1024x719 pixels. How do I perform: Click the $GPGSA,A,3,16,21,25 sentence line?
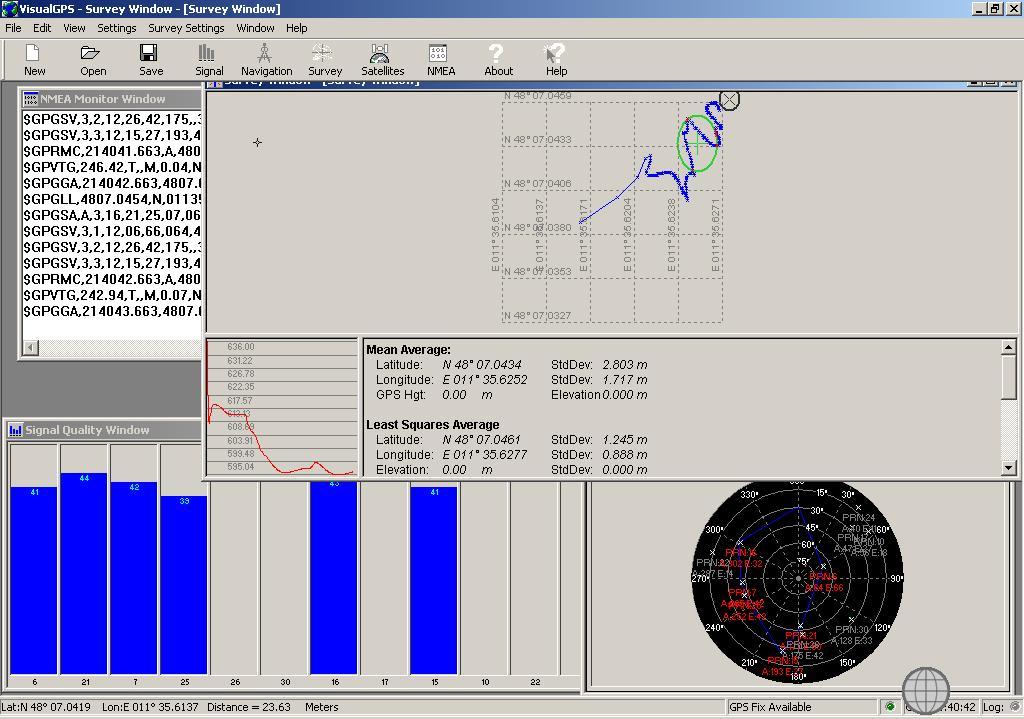112,216
